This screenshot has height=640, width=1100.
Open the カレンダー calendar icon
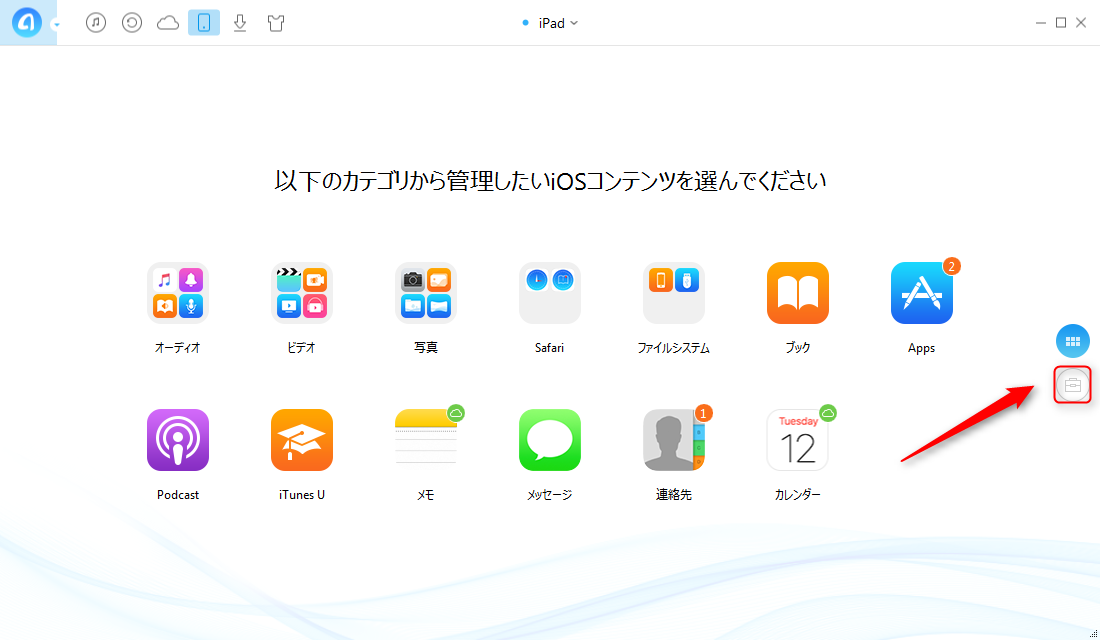(798, 440)
